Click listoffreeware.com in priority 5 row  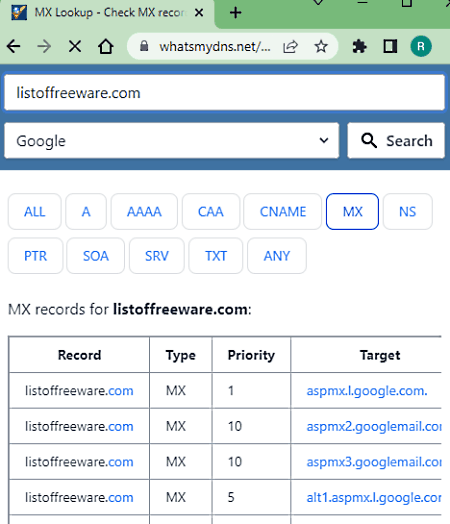(x=79, y=498)
